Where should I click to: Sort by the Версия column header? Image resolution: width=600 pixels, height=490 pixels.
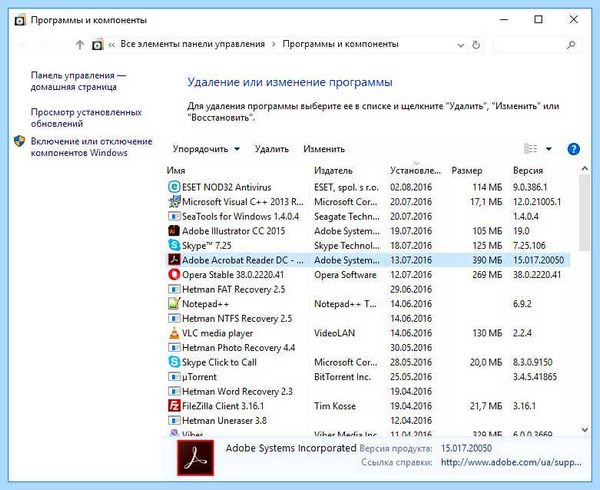coord(528,171)
